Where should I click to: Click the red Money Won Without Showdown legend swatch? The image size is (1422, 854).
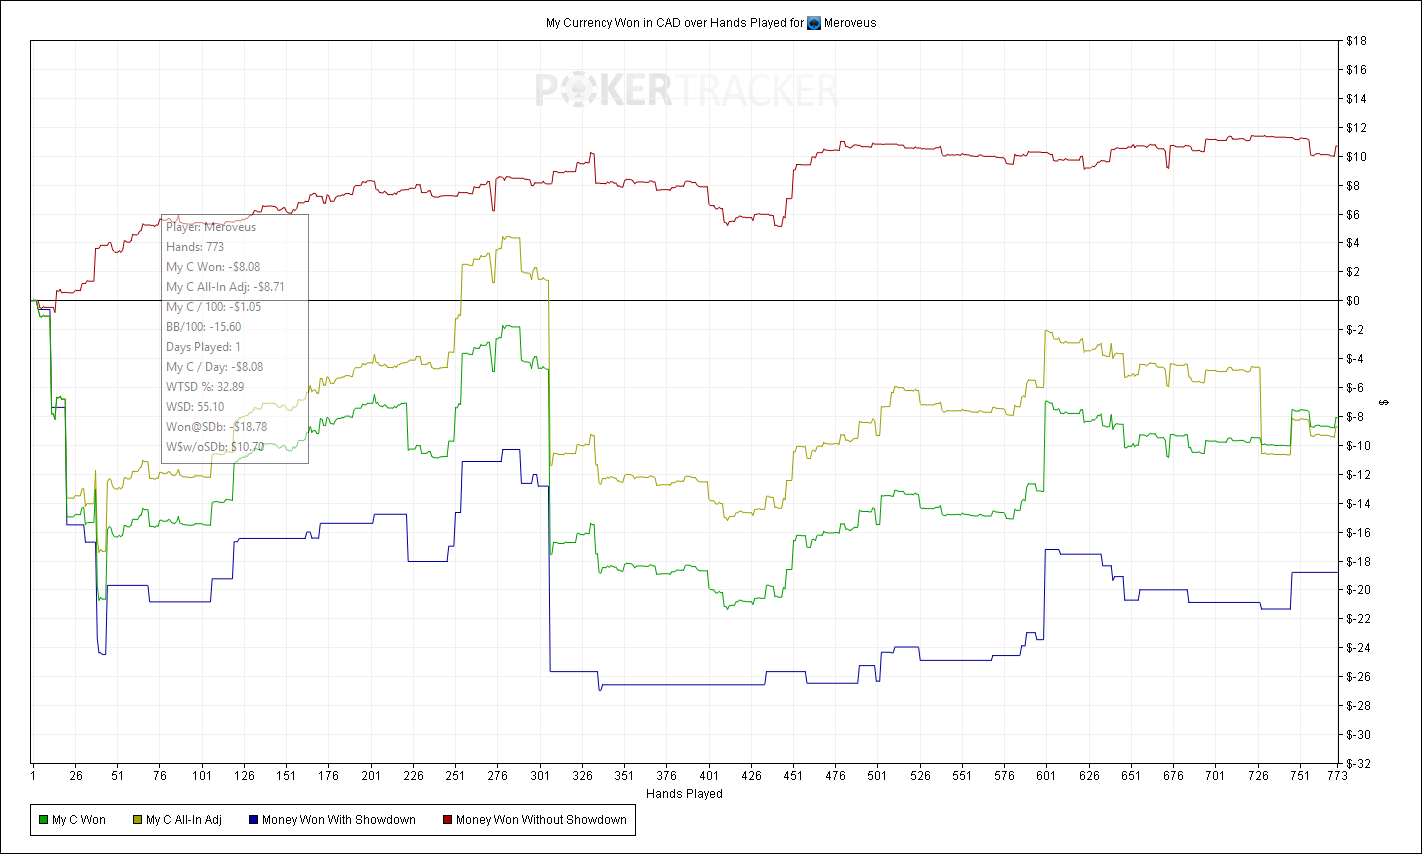click(x=447, y=820)
